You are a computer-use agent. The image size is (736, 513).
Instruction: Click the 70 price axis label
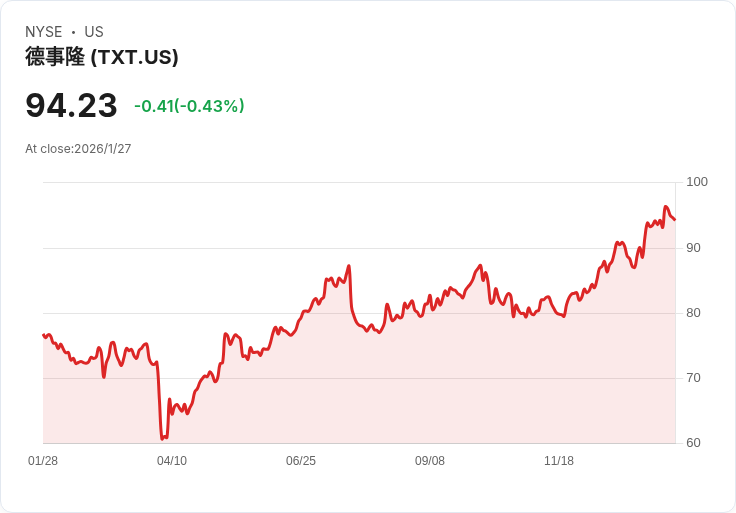[693, 378]
